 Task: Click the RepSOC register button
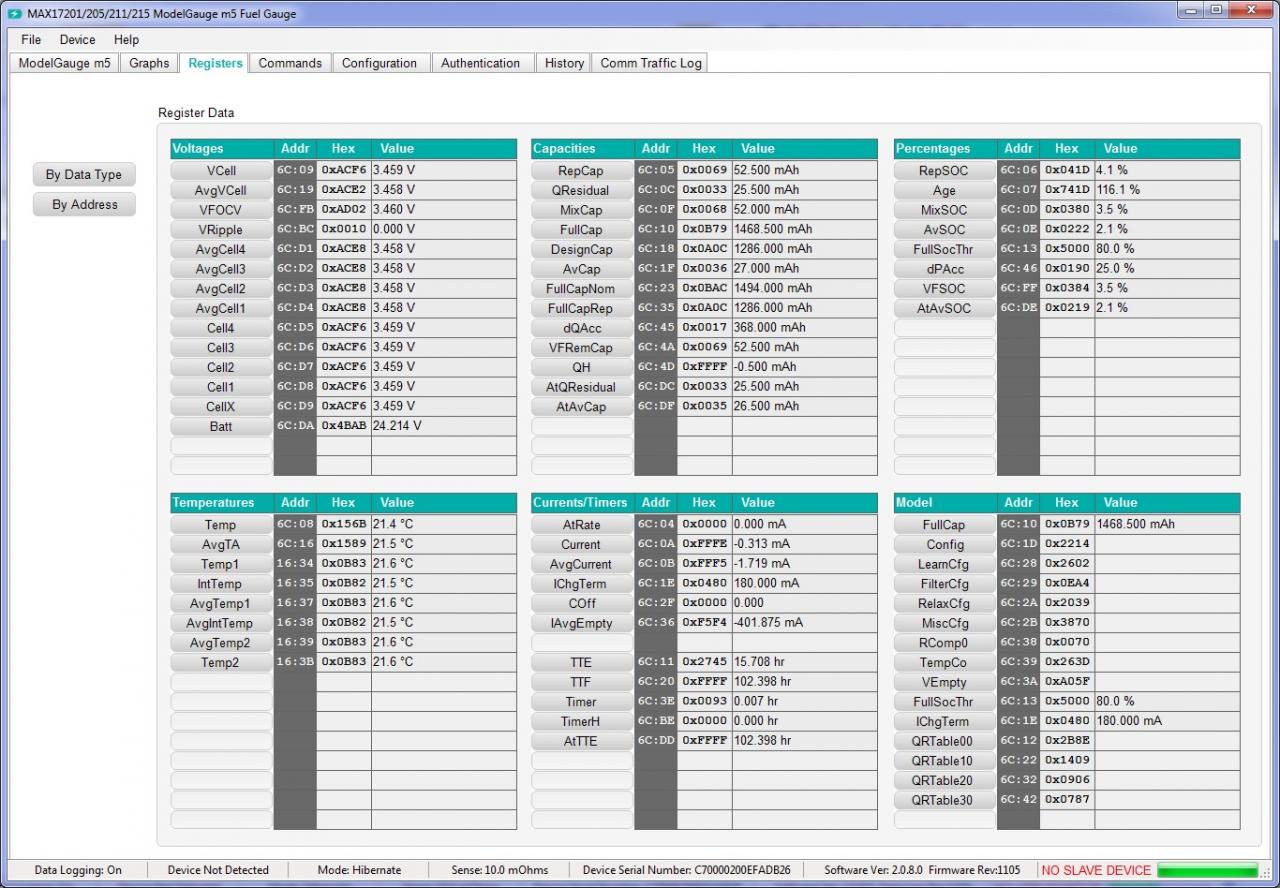[x=944, y=171]
